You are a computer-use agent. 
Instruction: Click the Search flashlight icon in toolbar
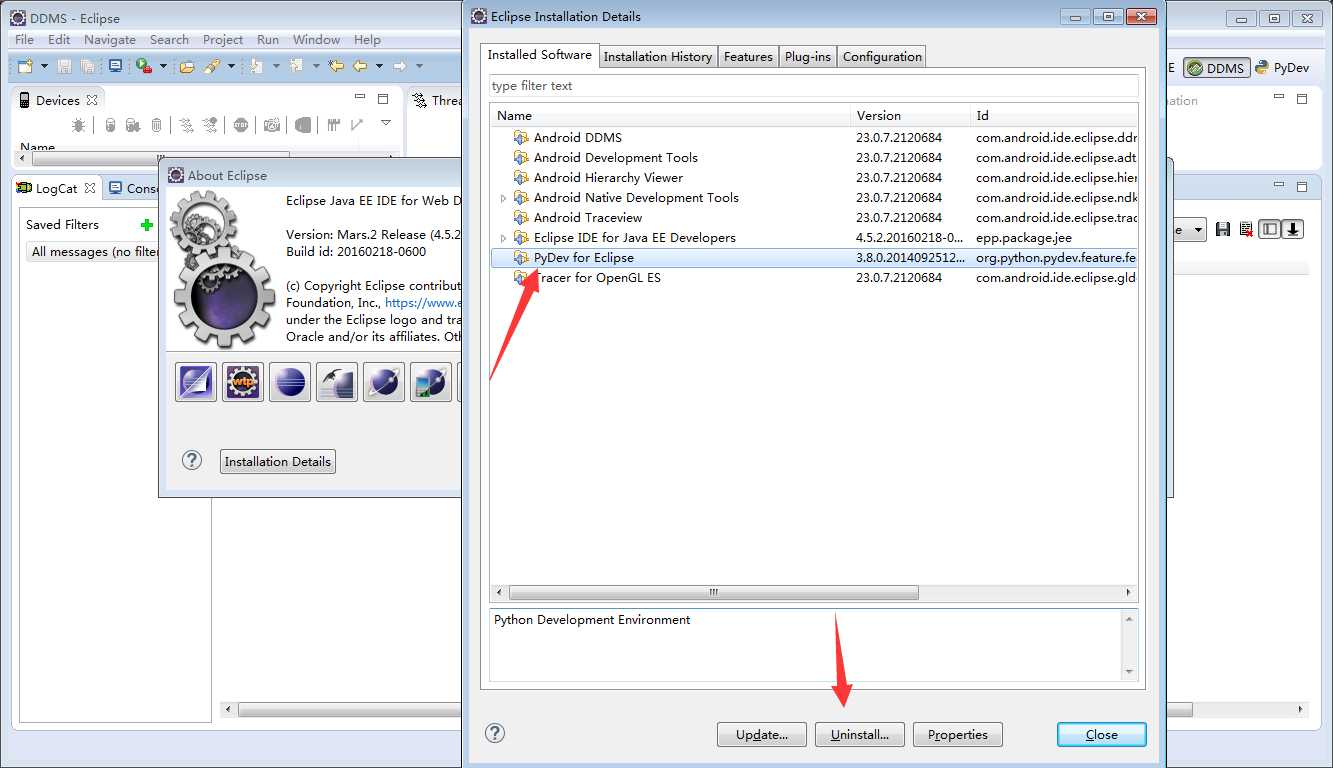pos(212,66)
